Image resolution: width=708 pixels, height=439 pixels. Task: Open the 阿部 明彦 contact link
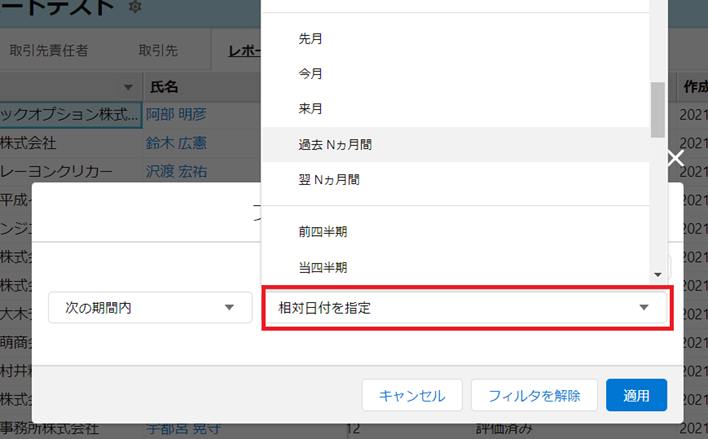[x=176, y=114]
